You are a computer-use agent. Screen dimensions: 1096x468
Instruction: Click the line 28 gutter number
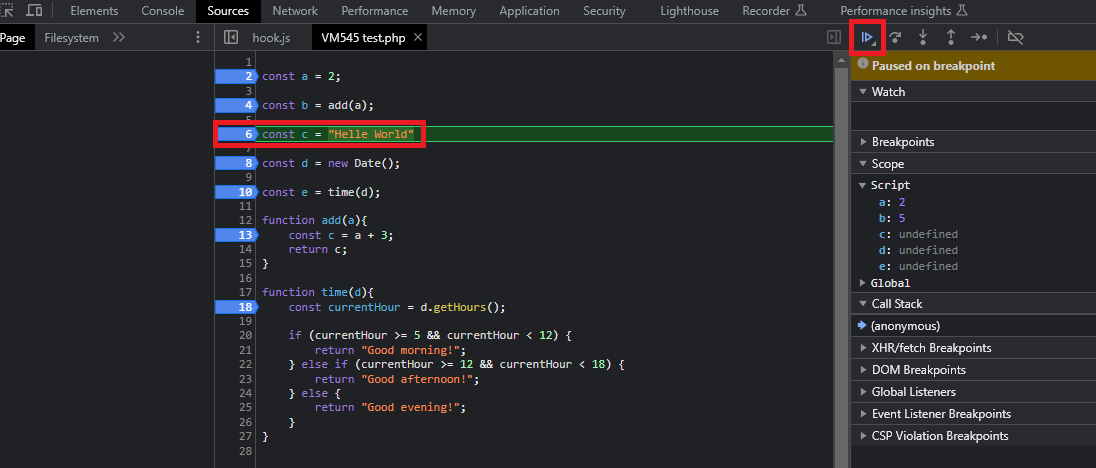tap(246, 452)
